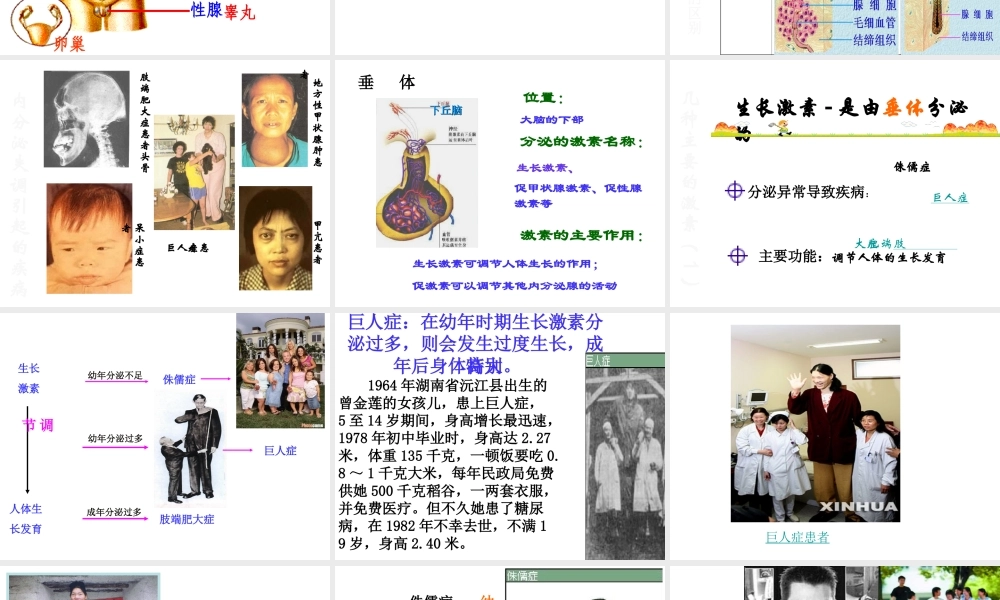Click the tall man and short man illustration
Screen dimensions: 1000x600
click(x=191, y=449)
